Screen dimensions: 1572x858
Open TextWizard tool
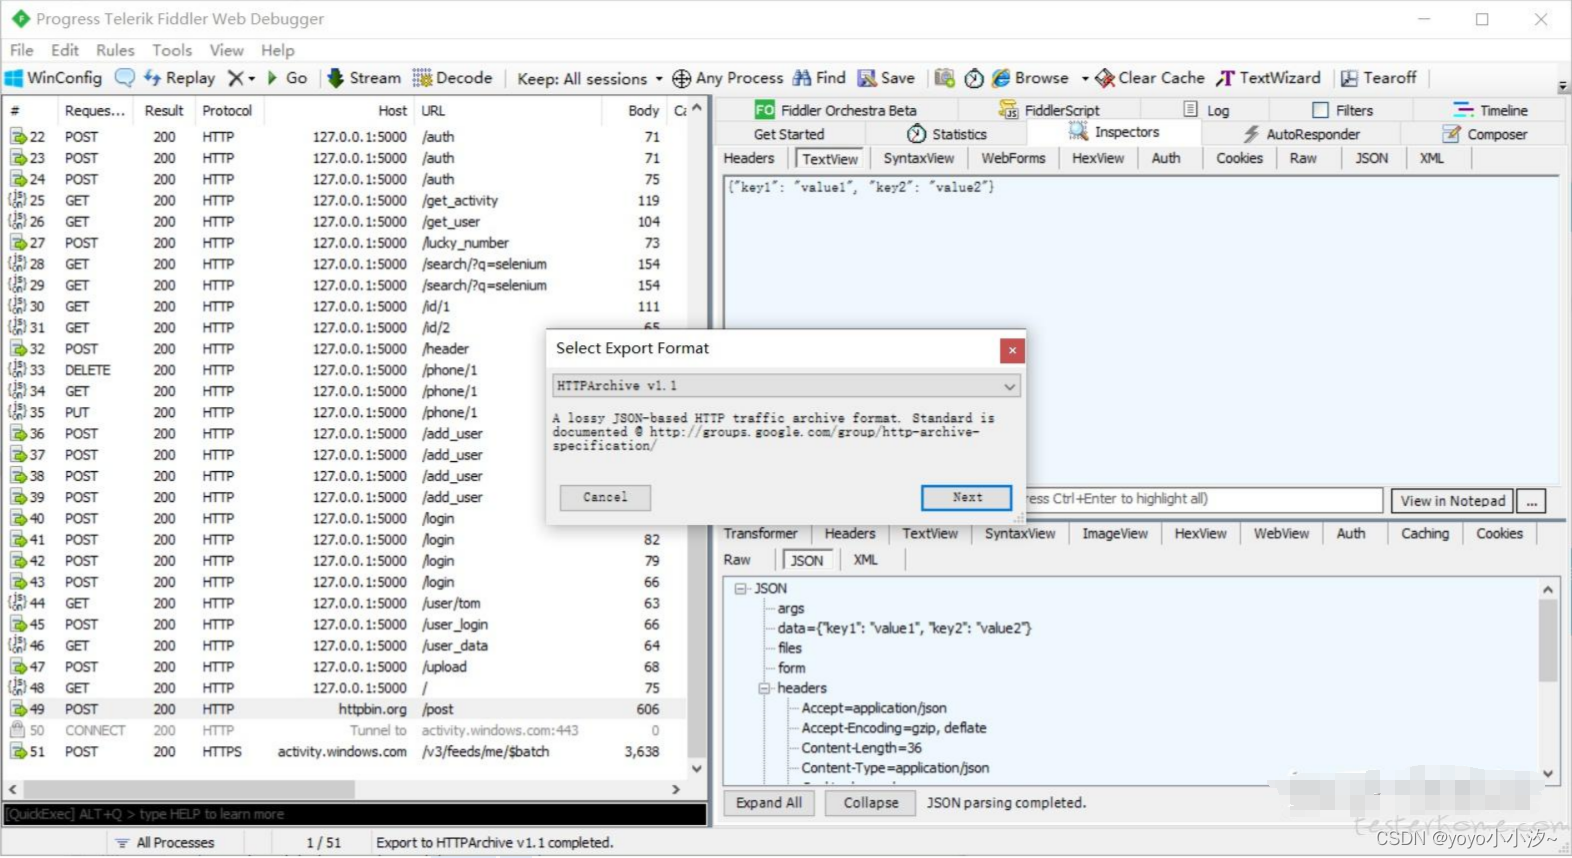tap(1268, 78)
